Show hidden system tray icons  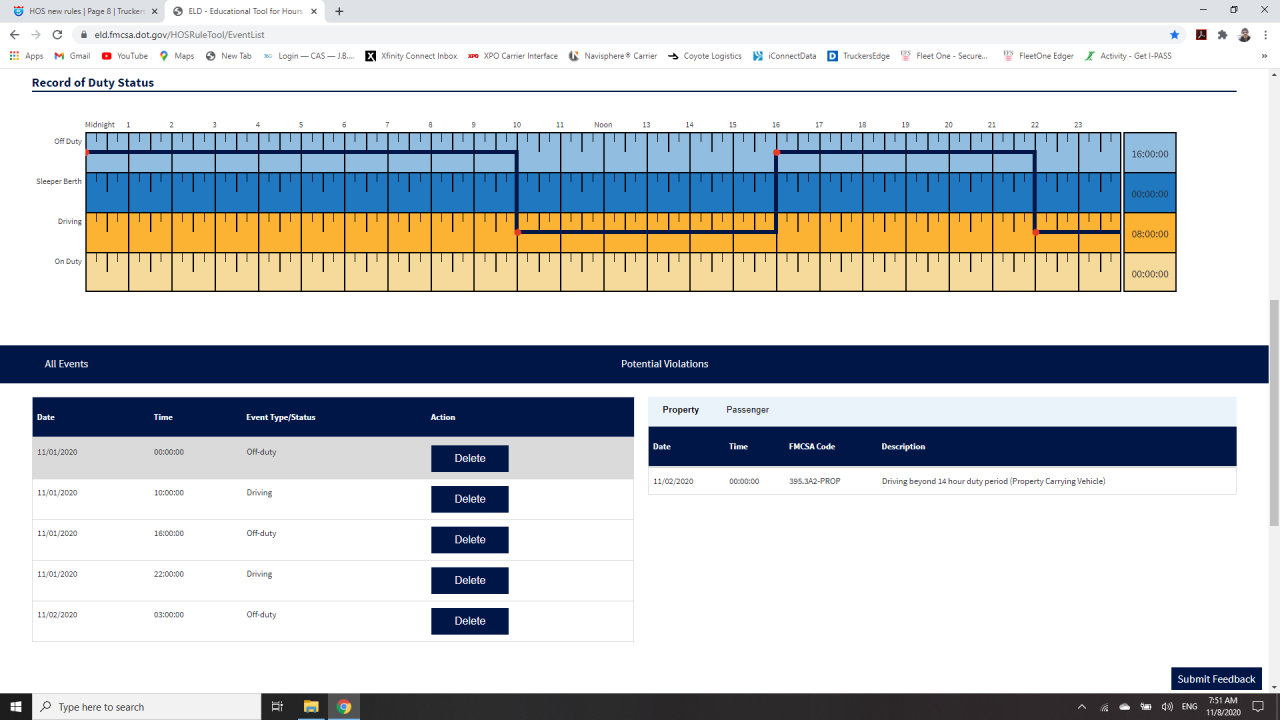[1081, 707]
